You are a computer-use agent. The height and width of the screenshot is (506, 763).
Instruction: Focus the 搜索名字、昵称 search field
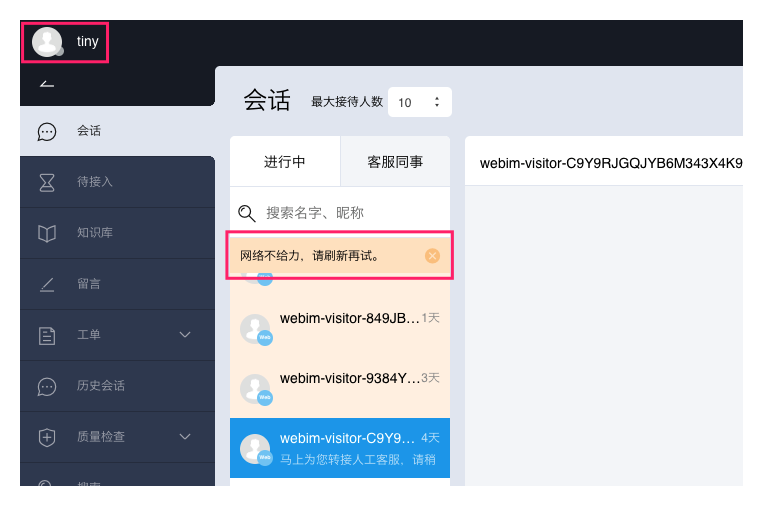(350, 213)
